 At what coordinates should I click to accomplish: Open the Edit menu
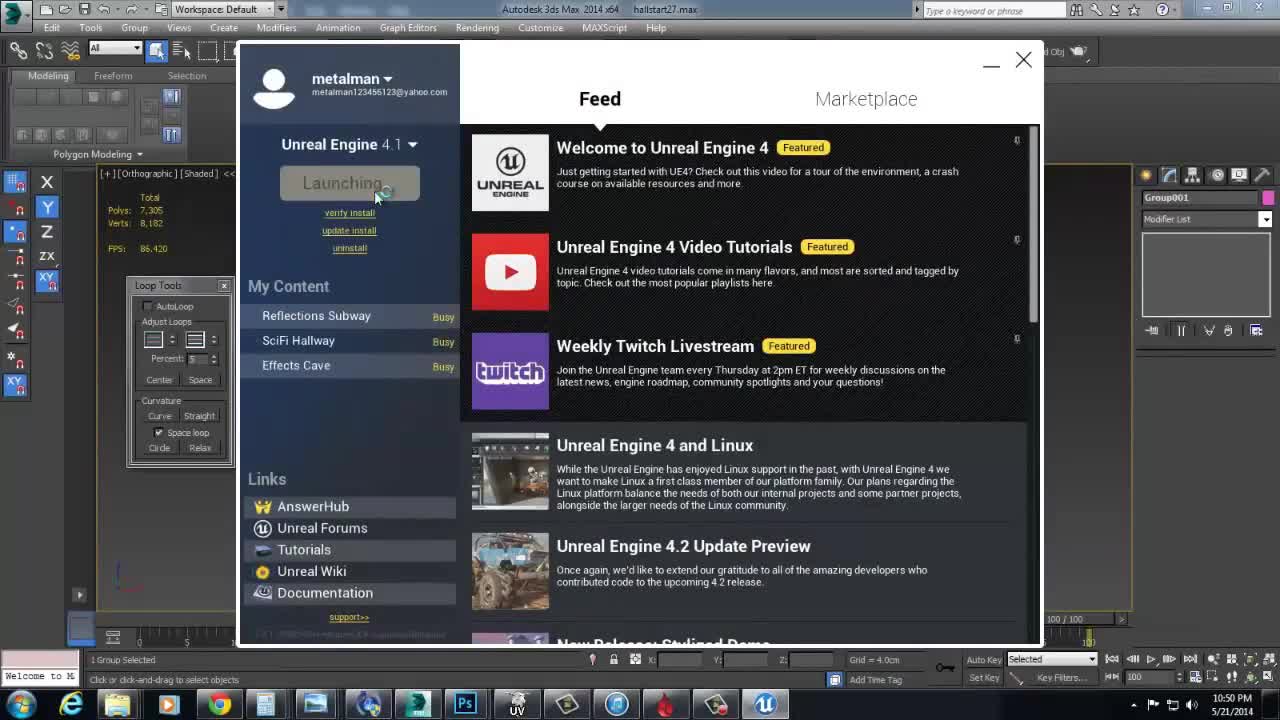(x=52, y=28)
